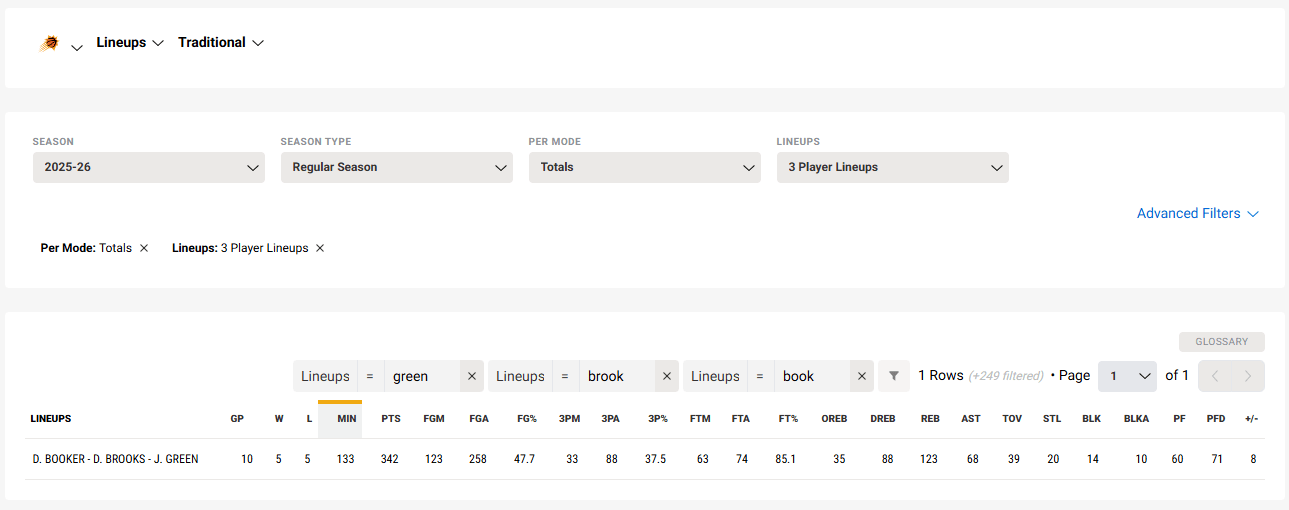
Task: Open the page number selector
Action: 1127,377
